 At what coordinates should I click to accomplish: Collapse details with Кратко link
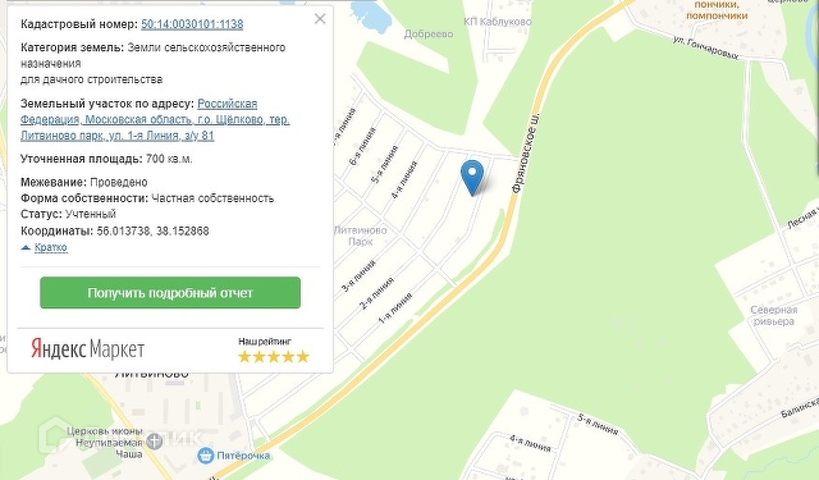pos(51,247)
